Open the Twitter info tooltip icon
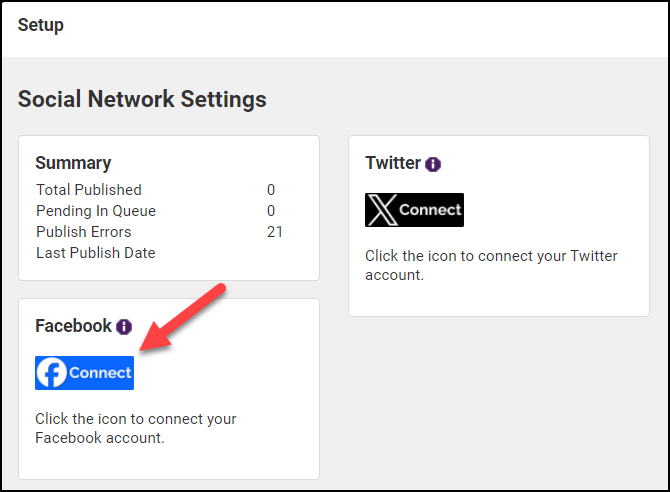This screenshot has height=492, width=670. [x=433, y=164]
